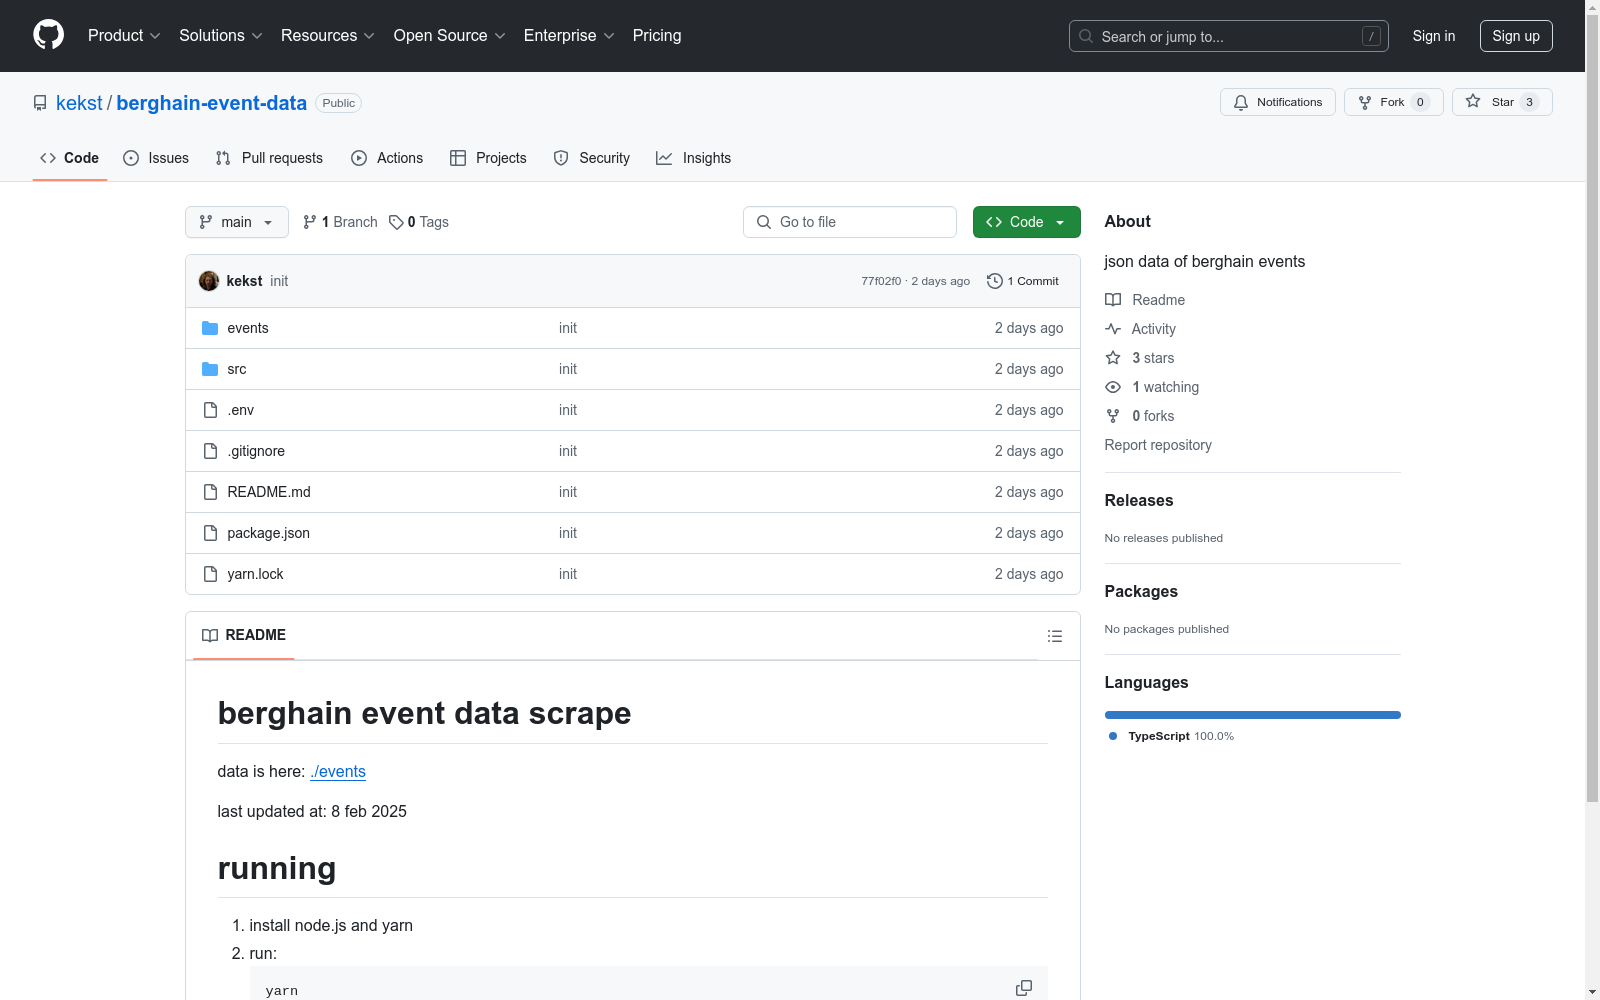Click the Report repository link

(1158, 445)
